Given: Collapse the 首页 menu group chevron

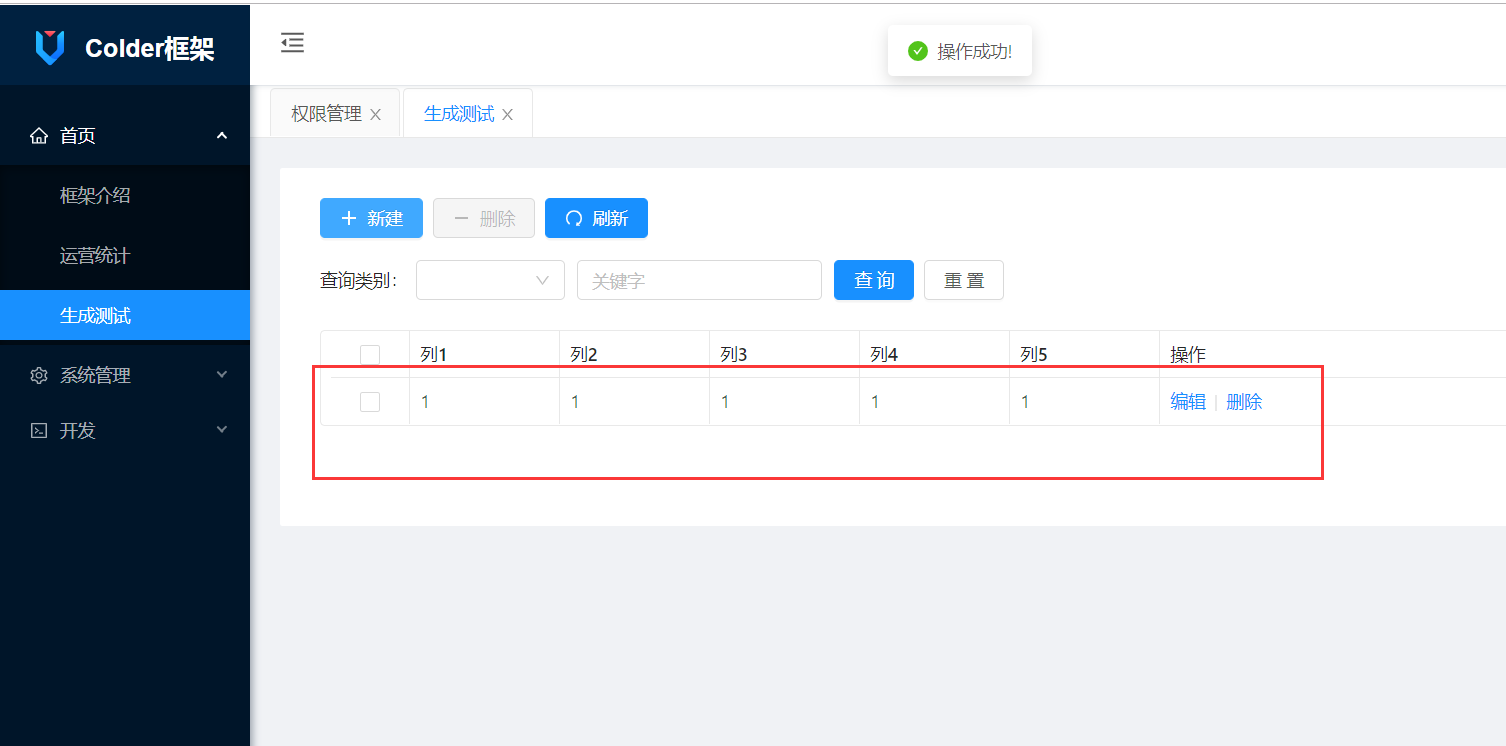Looking at the screenshot, I should tap(222, 136).
